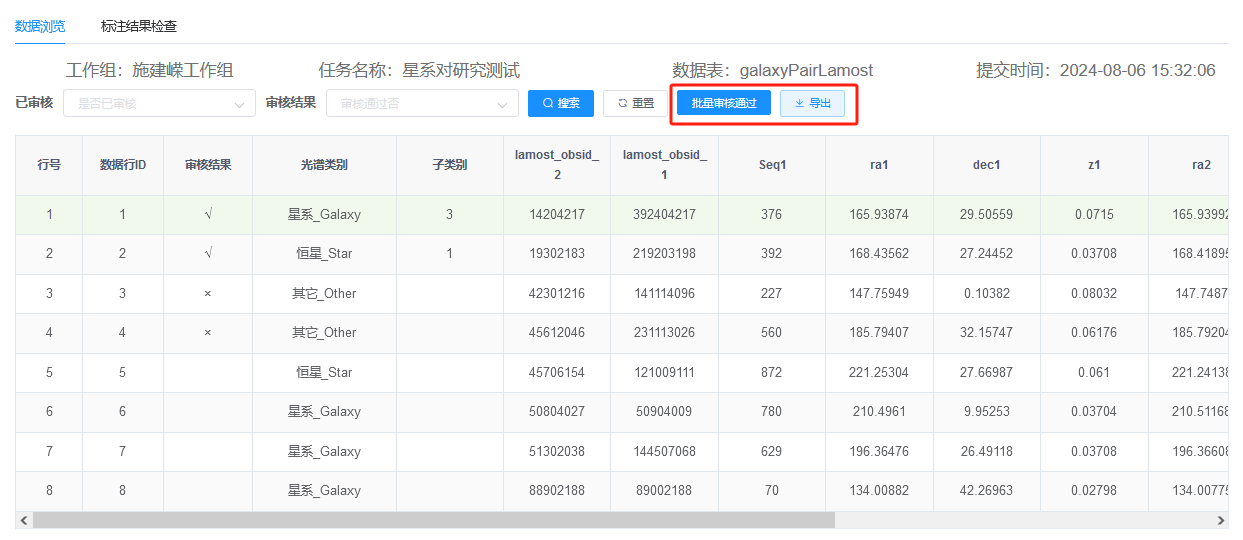Screen dimensions: 1243x540
Task: Click the left arrow of horizontal scrollbar
Action: coord(24,520)
